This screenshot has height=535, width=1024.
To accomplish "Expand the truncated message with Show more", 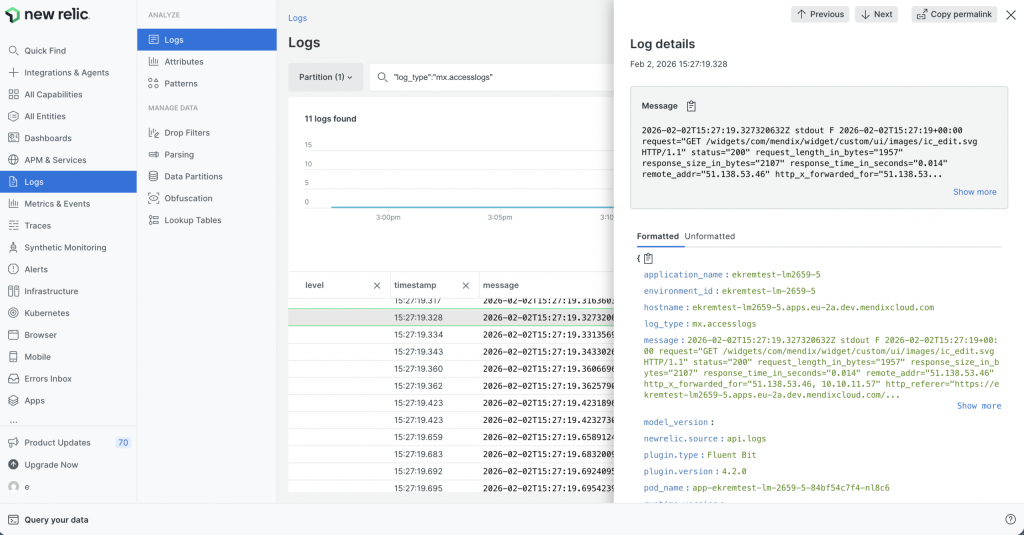I will (x=974, y=192).
